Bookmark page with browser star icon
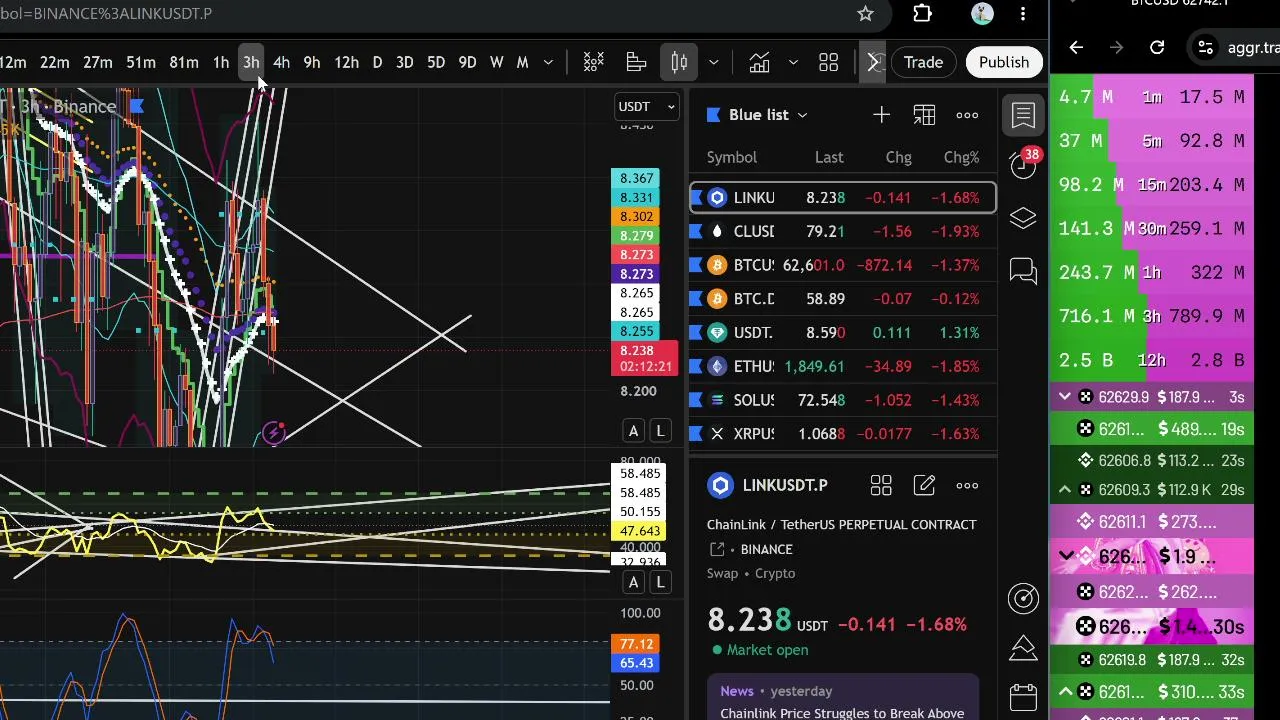The width and height of the screenshot is (1280, 720). tap(865, 14)
